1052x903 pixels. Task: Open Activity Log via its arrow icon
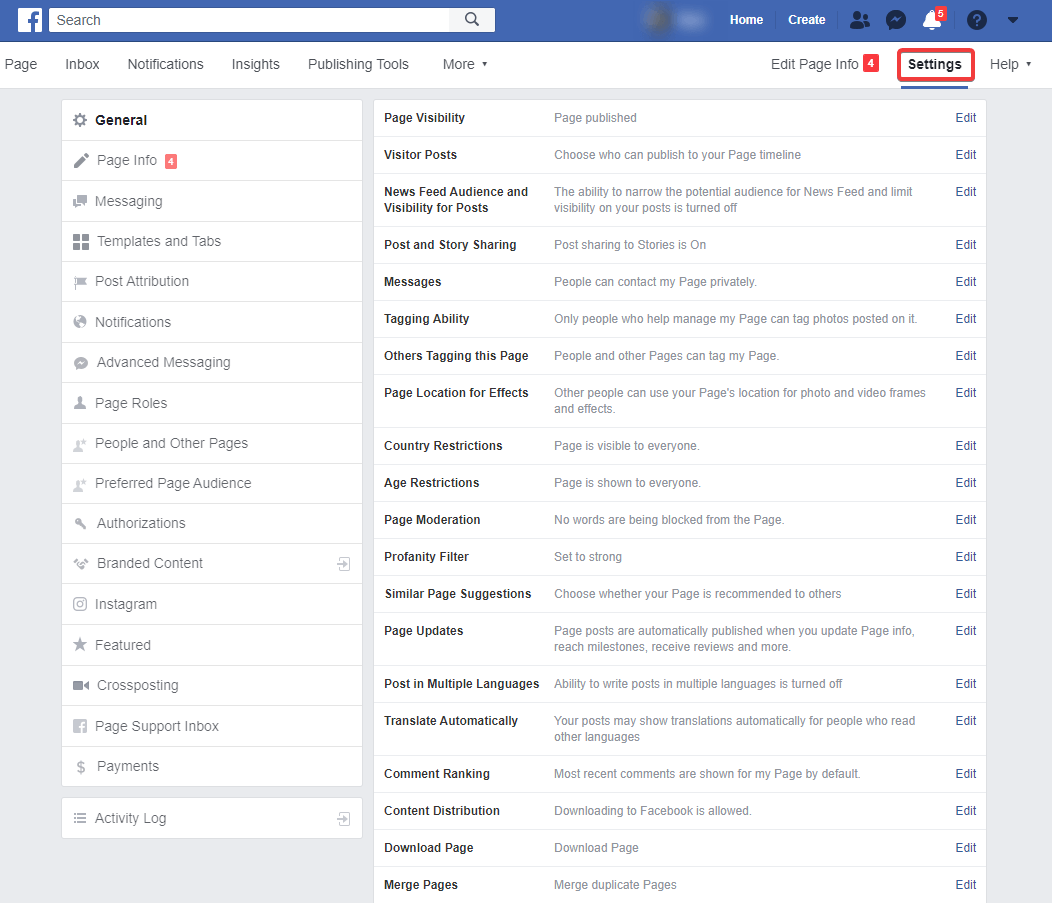pyautogui.click(x=343, y=818)
